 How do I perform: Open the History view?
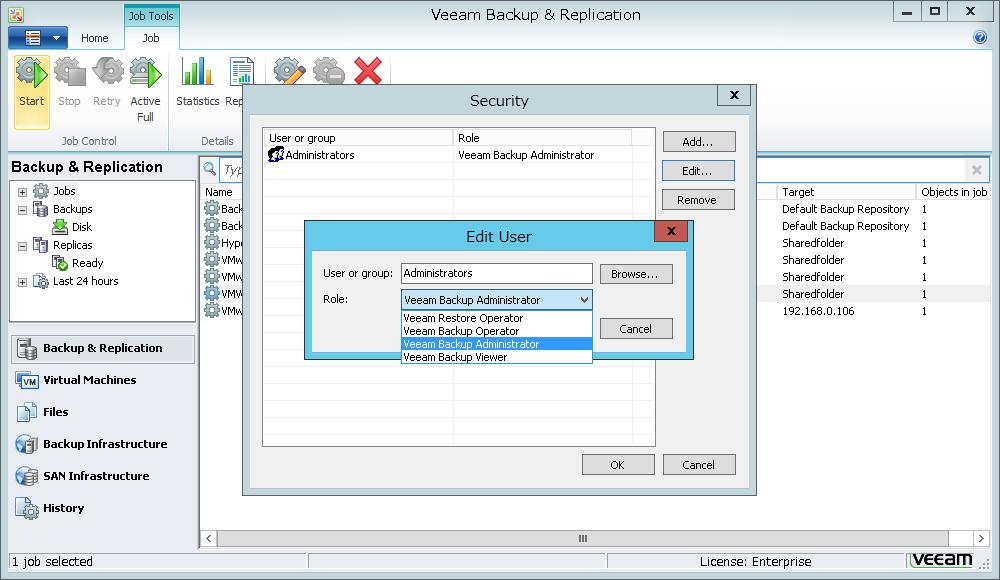103,509
